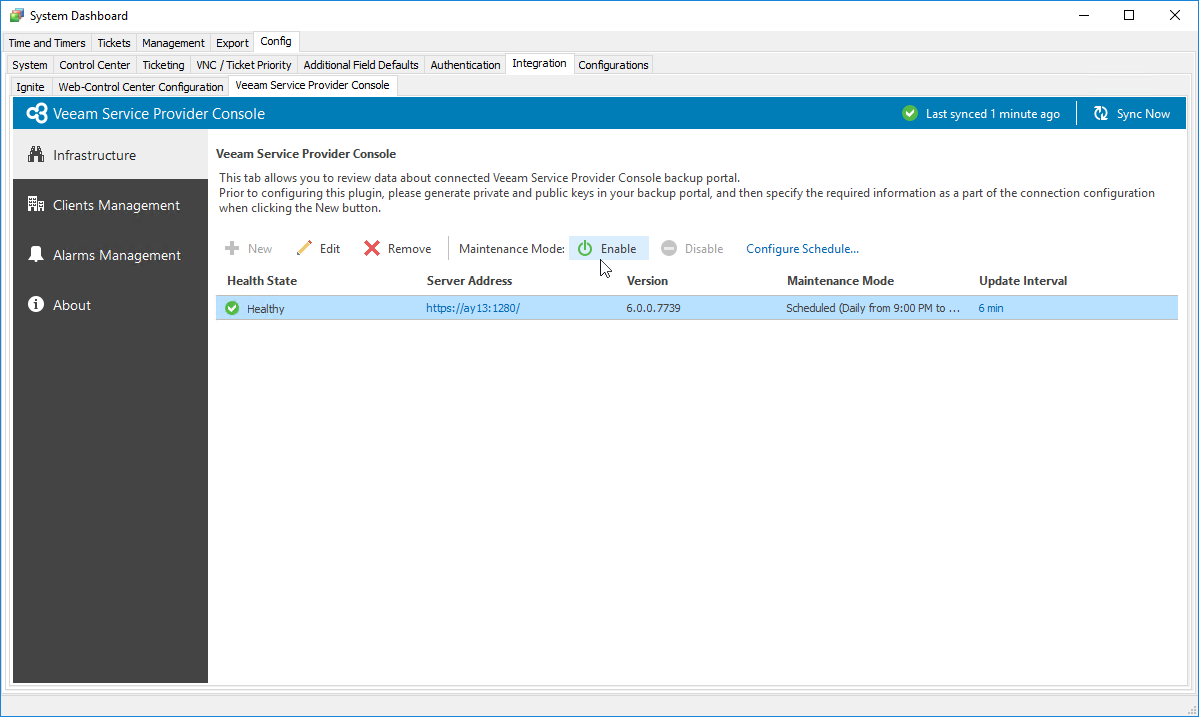
Task: Click the Edit button
Action: 318,248
